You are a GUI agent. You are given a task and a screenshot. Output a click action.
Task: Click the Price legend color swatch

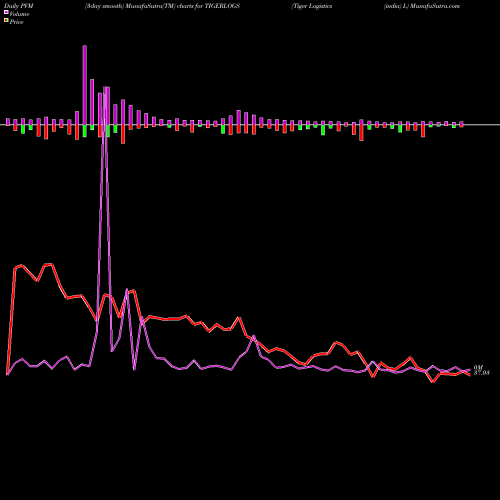pyautogui.click(x=6, y=21)
